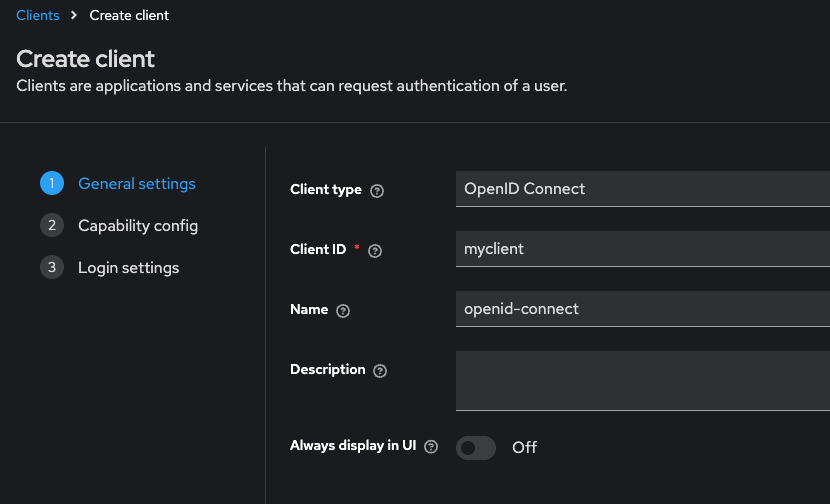
Task: Open help tooltip for Name field
Action: click(x=343, y=311)
